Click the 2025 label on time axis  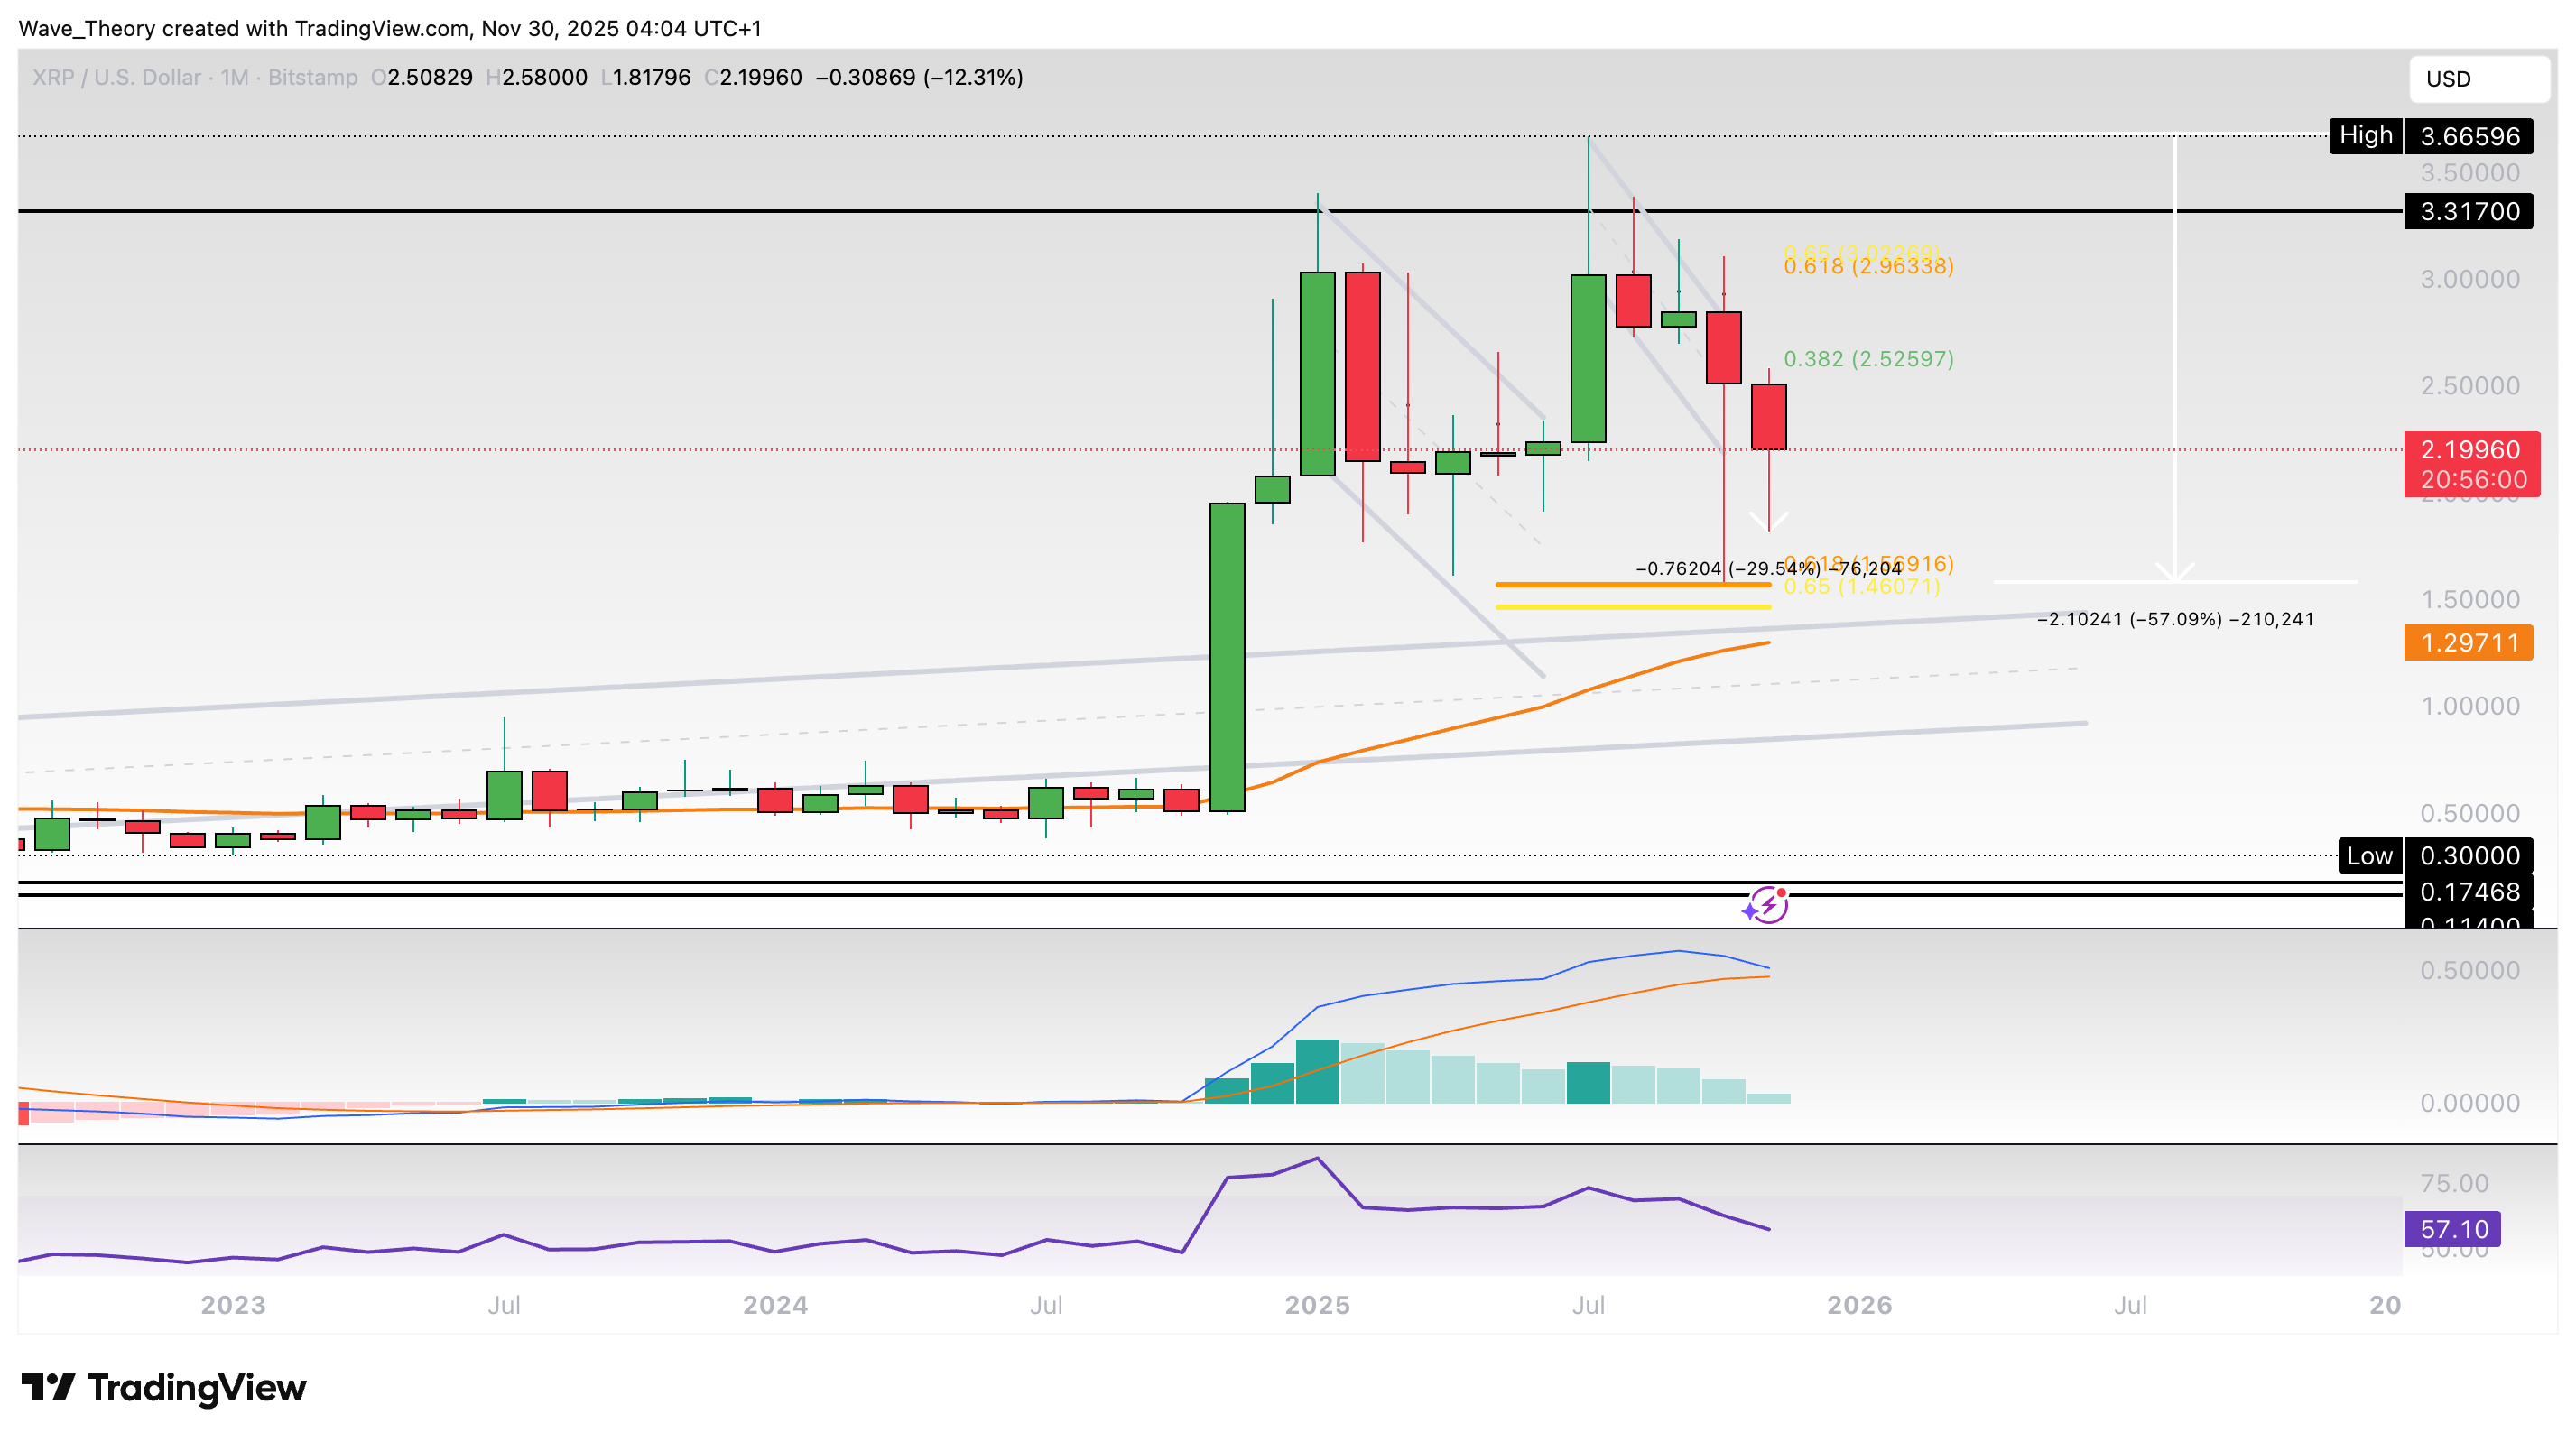(x=1317, y=1305)
